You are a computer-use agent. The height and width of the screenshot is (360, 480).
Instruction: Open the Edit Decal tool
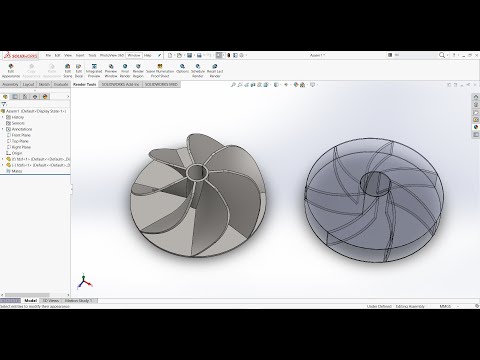pos(79,71)
